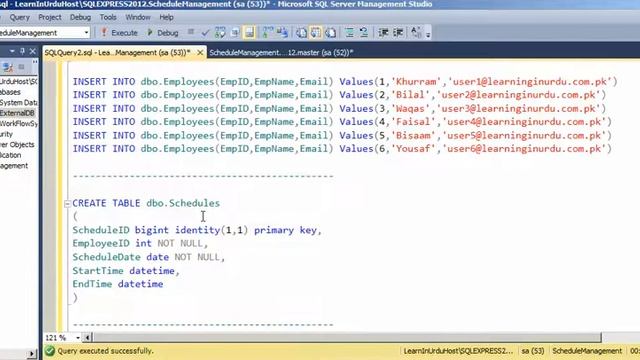The image size is (640, 360).
Task: Open Query Options icon
Action: pyautogui.click(x=235, y=33)
